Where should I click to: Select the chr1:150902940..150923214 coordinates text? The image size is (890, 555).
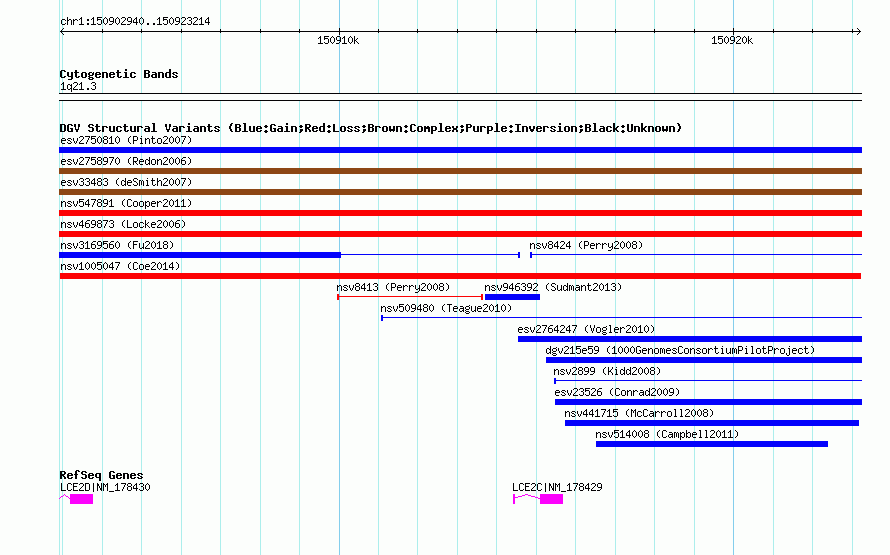coord(135,22)
